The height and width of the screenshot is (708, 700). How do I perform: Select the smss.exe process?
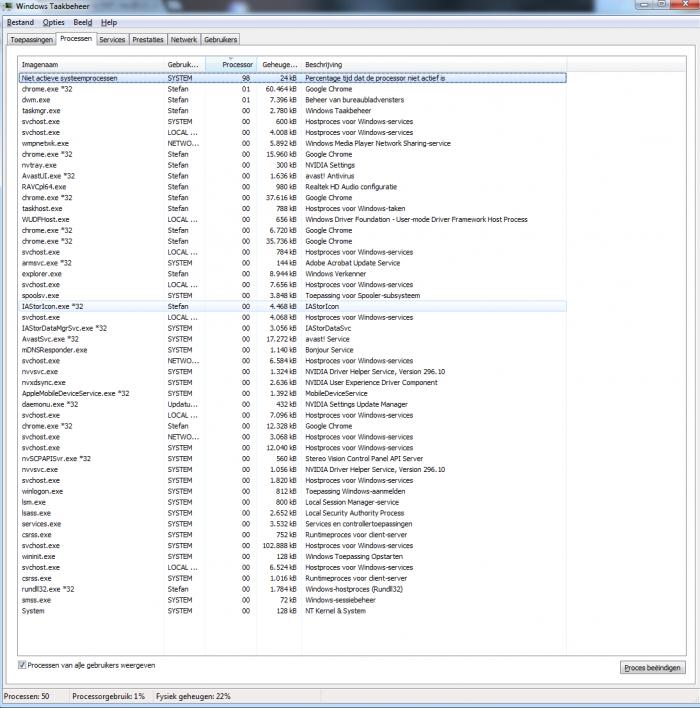pyautogui.click(x=293, y=600)
